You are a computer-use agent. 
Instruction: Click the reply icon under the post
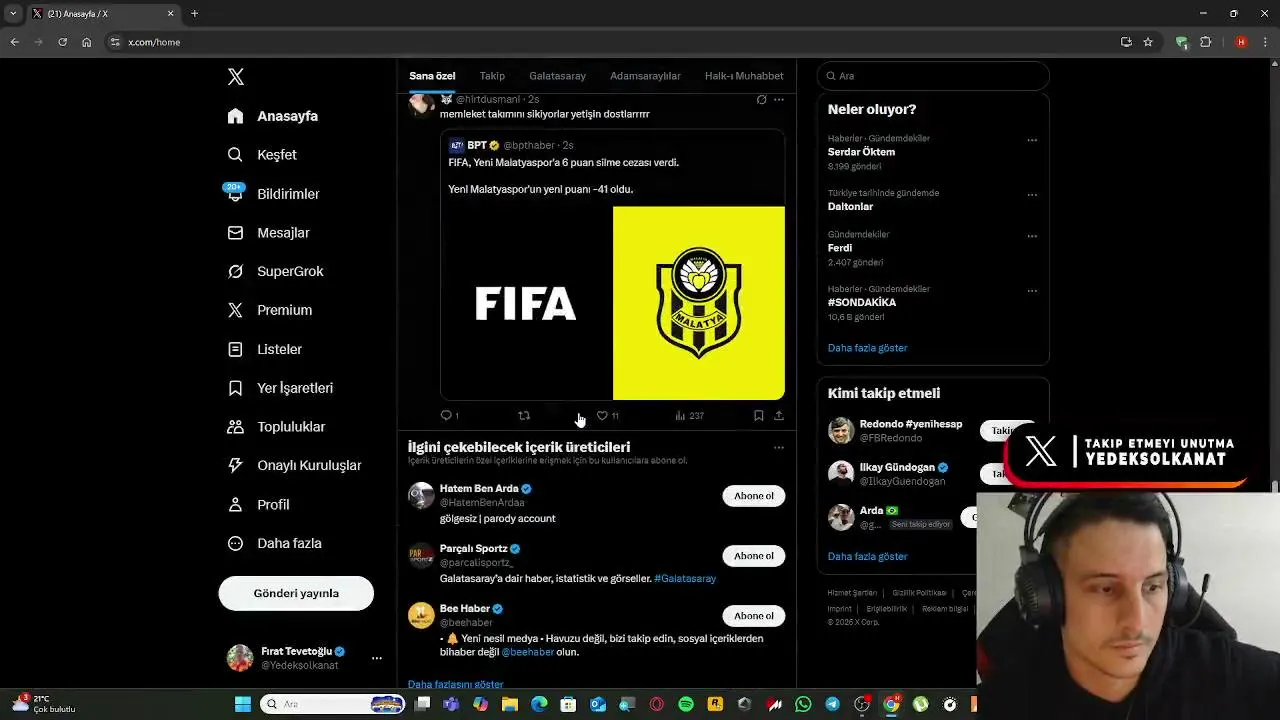pyautogui.click(x=446, y=415)
